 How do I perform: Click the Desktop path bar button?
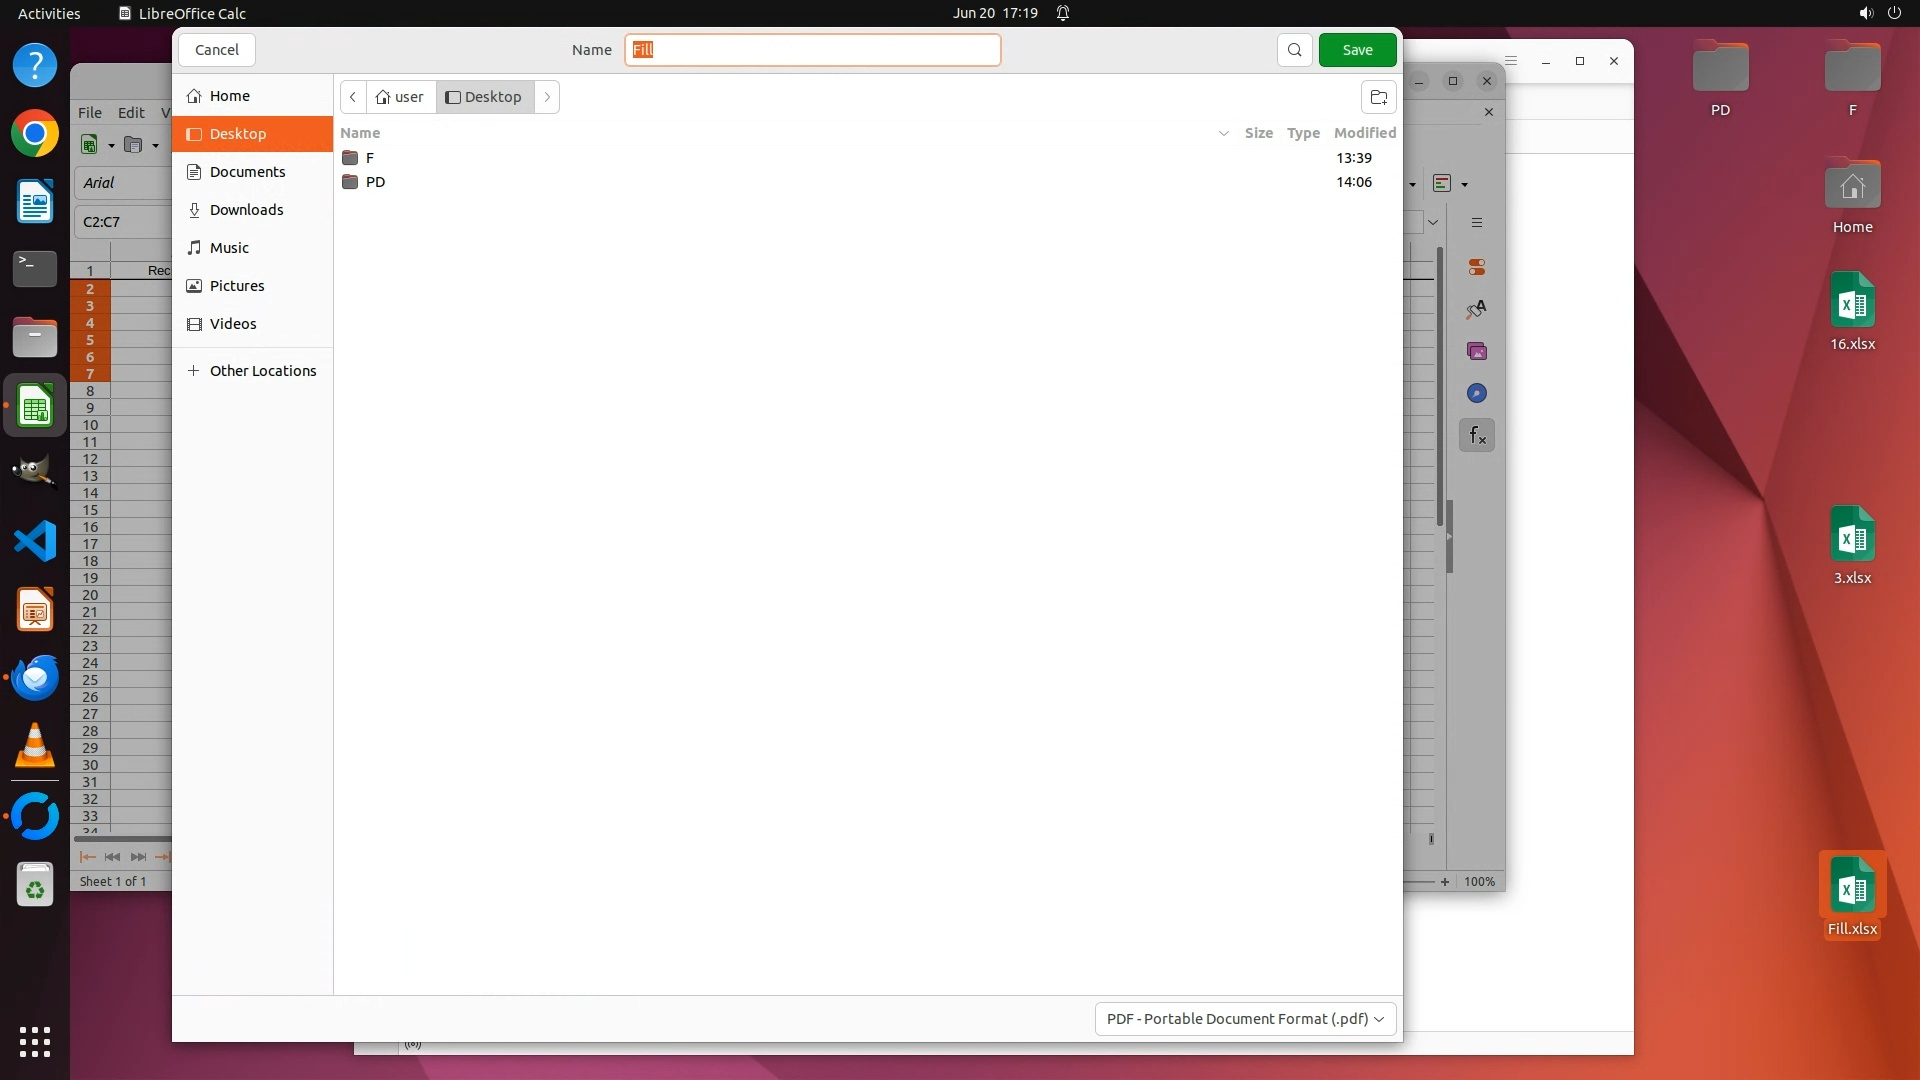pyautogui.click(x=484, y=97)
